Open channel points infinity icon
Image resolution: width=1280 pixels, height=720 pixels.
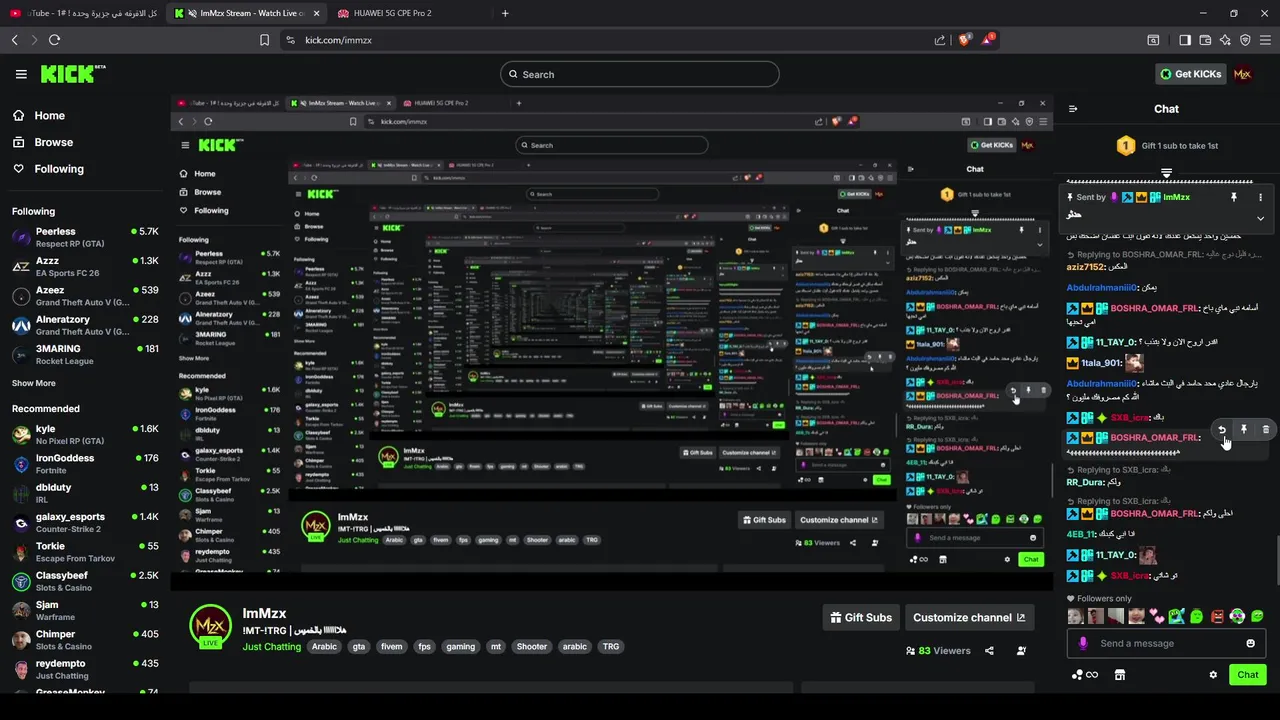click(x=1085, y=675)
